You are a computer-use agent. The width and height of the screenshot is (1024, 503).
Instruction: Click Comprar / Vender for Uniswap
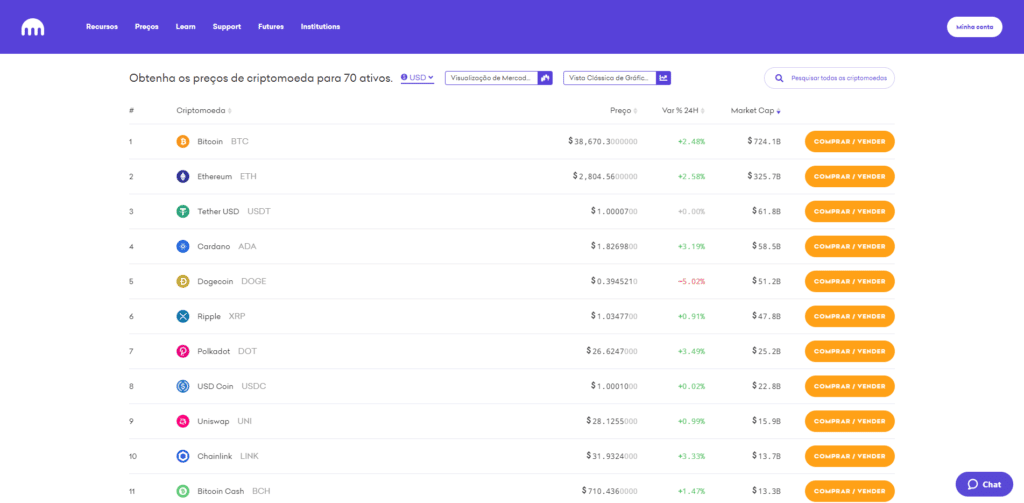pyautogui.click(x=850, y=421)
